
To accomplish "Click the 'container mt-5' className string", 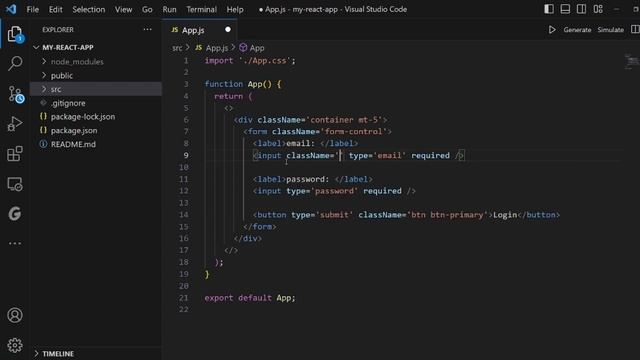I will pos(343,120).
